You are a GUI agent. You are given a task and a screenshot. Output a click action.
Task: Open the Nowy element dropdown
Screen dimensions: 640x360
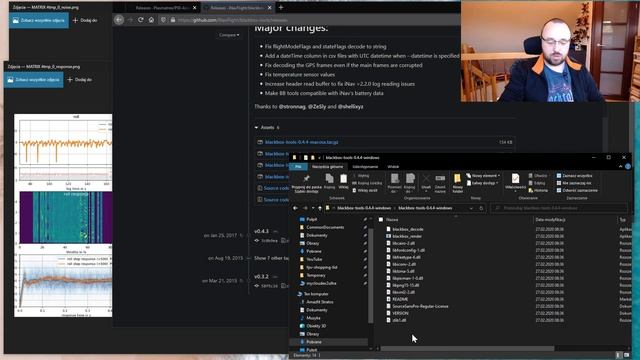[484, 176]
